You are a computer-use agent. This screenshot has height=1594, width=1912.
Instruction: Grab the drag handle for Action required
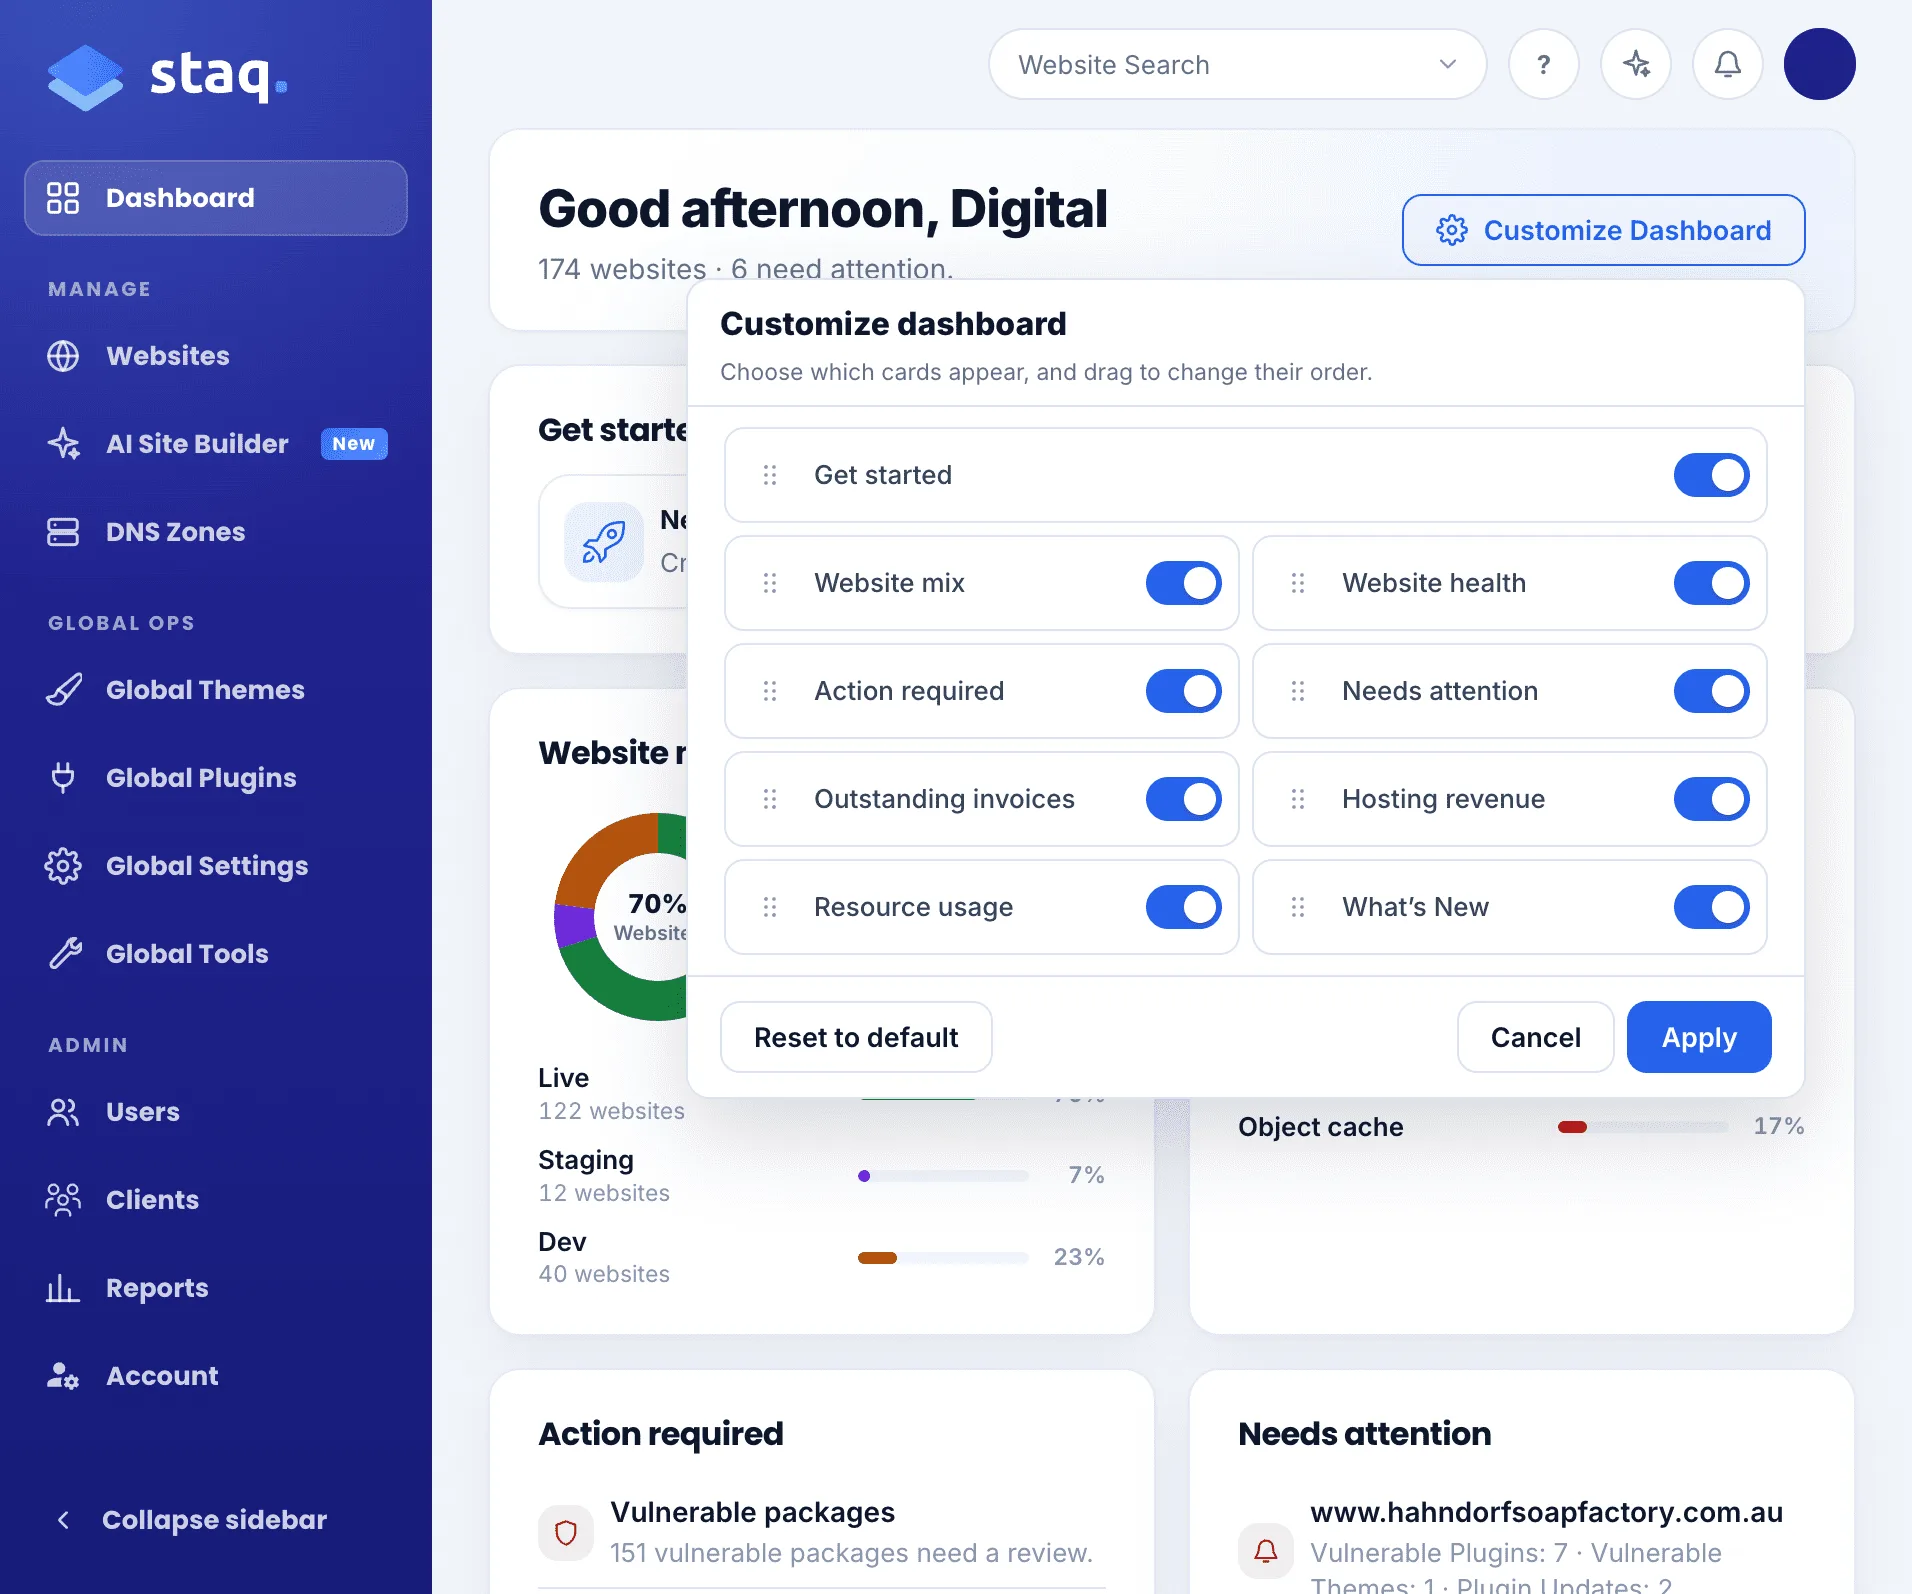coord(770,691)
